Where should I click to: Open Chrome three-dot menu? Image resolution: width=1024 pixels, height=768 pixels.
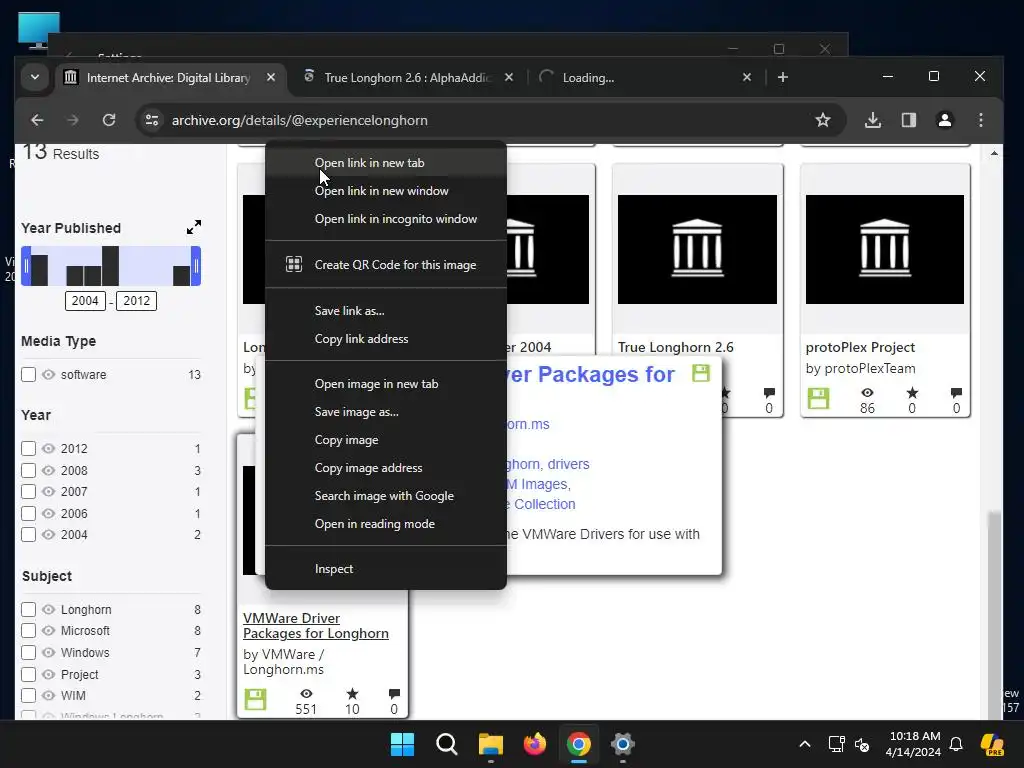(980, 120)
